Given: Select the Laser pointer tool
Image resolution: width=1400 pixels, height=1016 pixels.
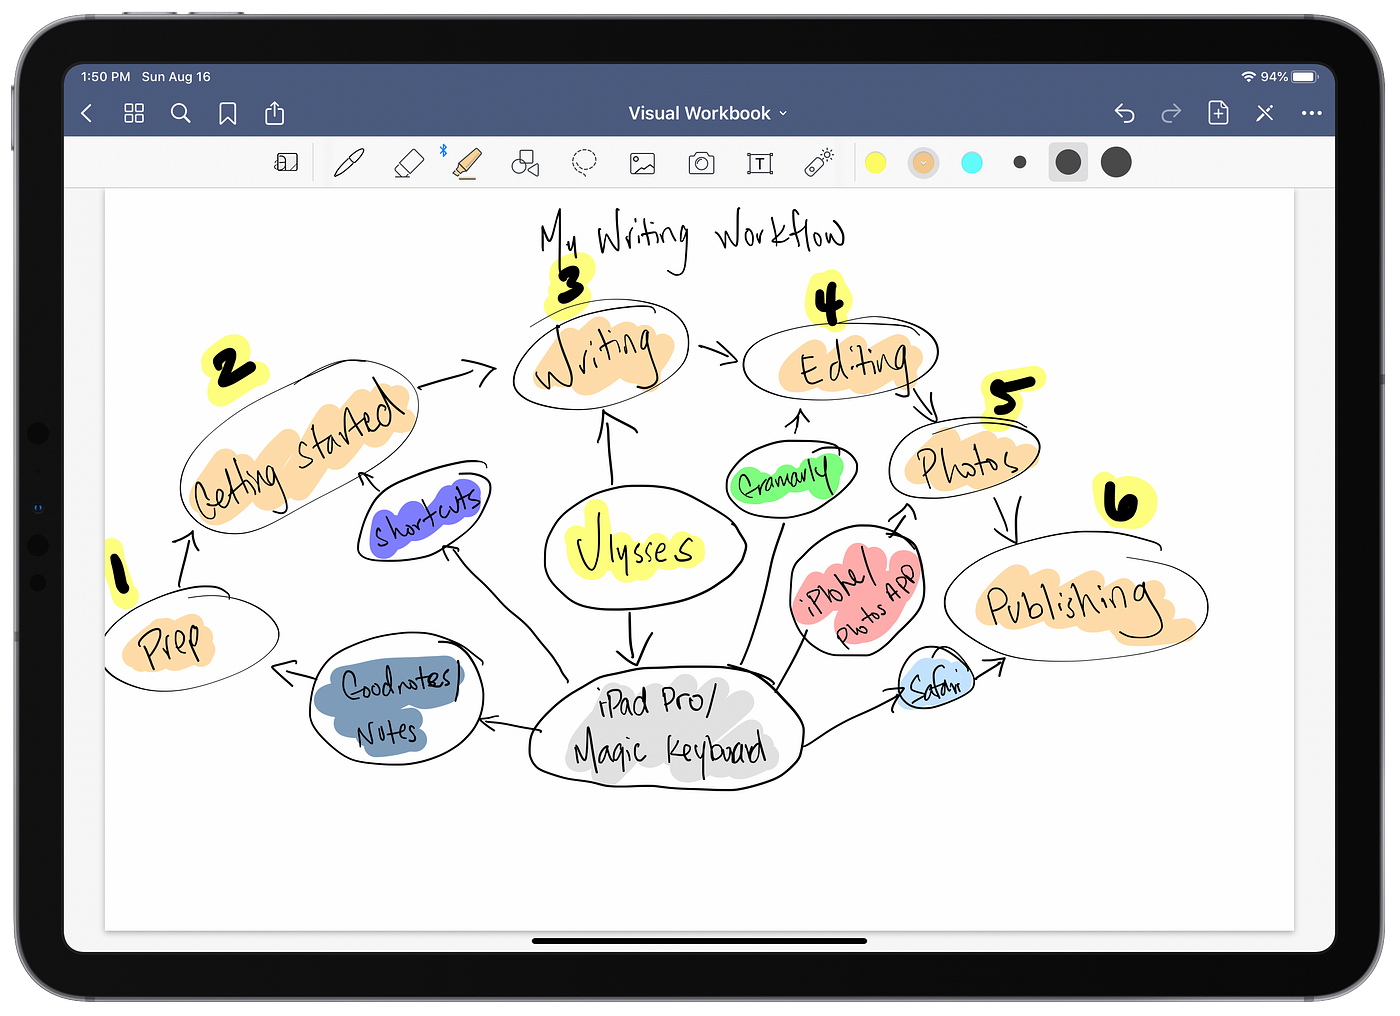Looking at the screenshot, I should click(819, 162).
